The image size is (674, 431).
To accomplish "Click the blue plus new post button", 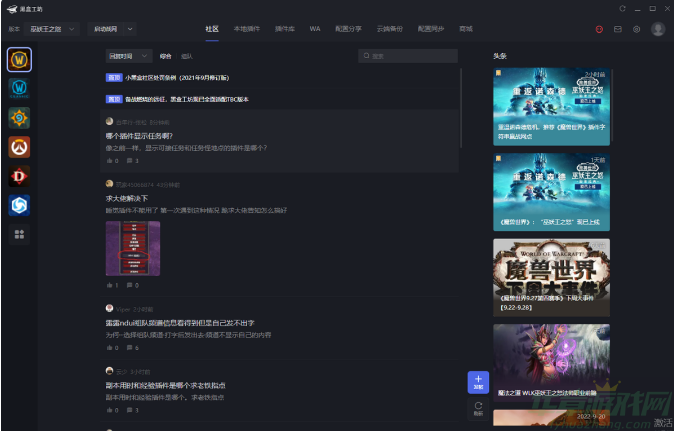I will coord(478,382).
